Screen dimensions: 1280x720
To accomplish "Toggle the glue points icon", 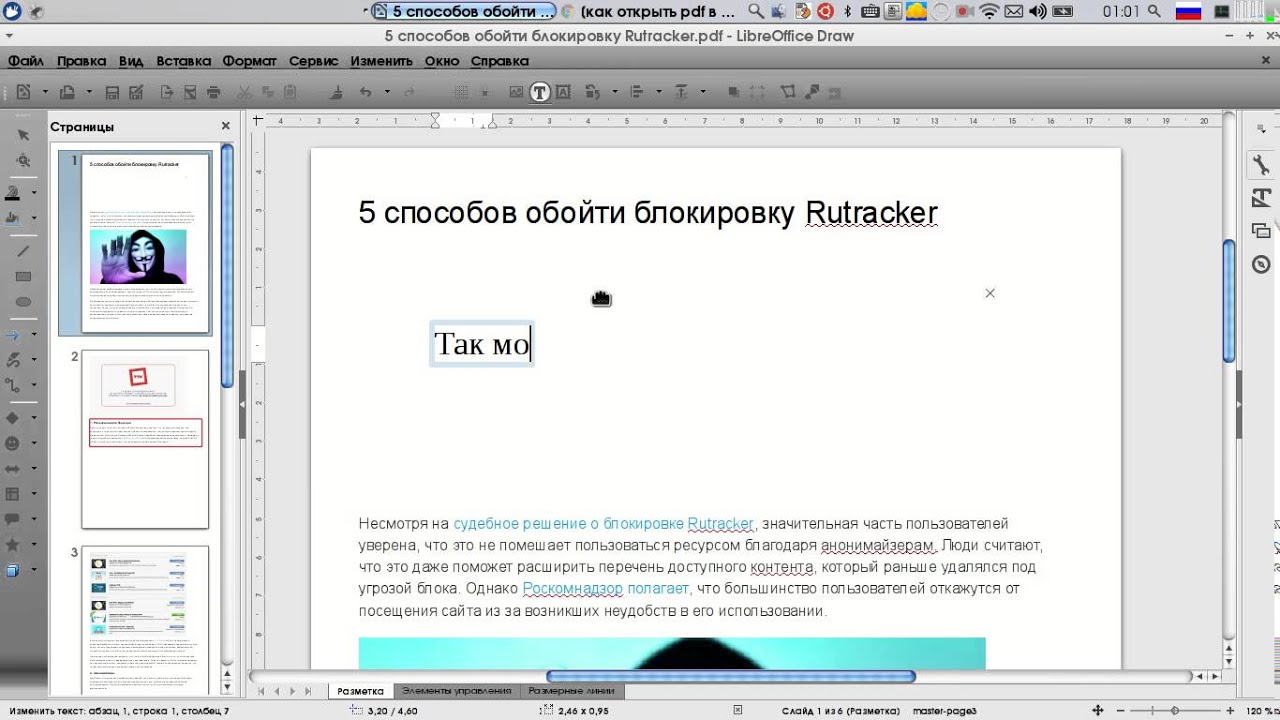I will click(x=811, y=92).
